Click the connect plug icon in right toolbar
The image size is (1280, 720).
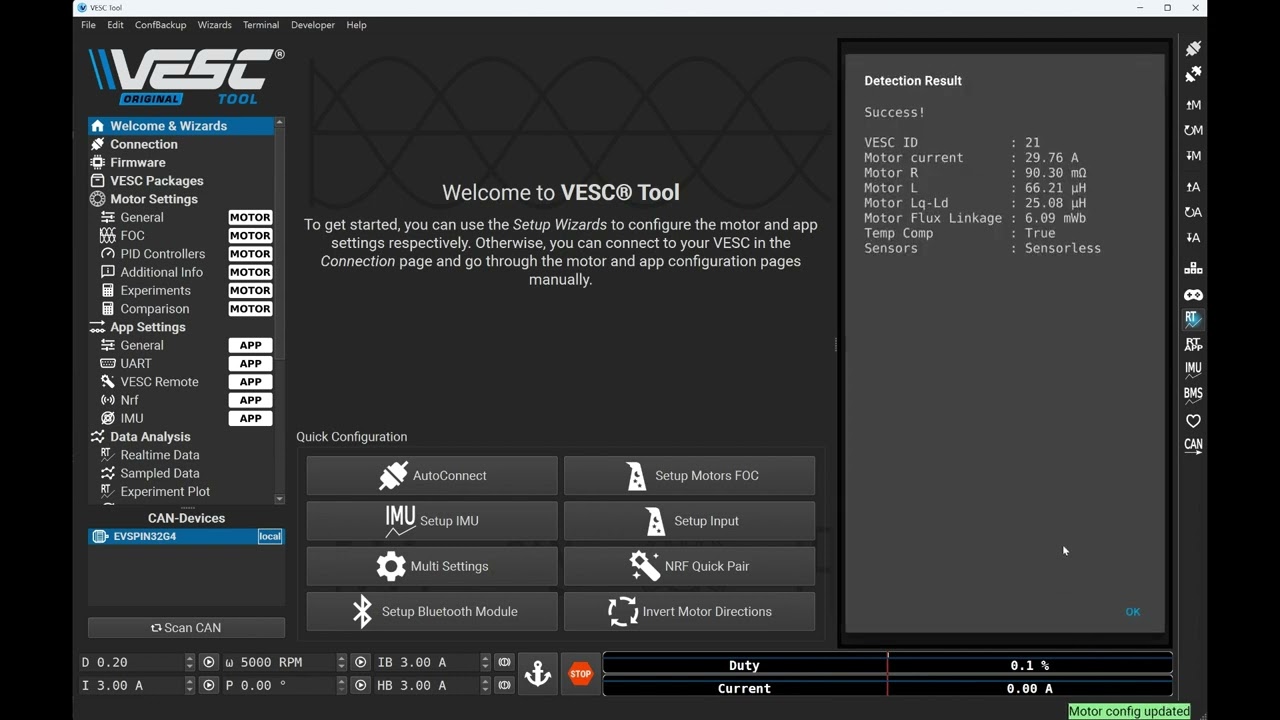(1193, 49)
